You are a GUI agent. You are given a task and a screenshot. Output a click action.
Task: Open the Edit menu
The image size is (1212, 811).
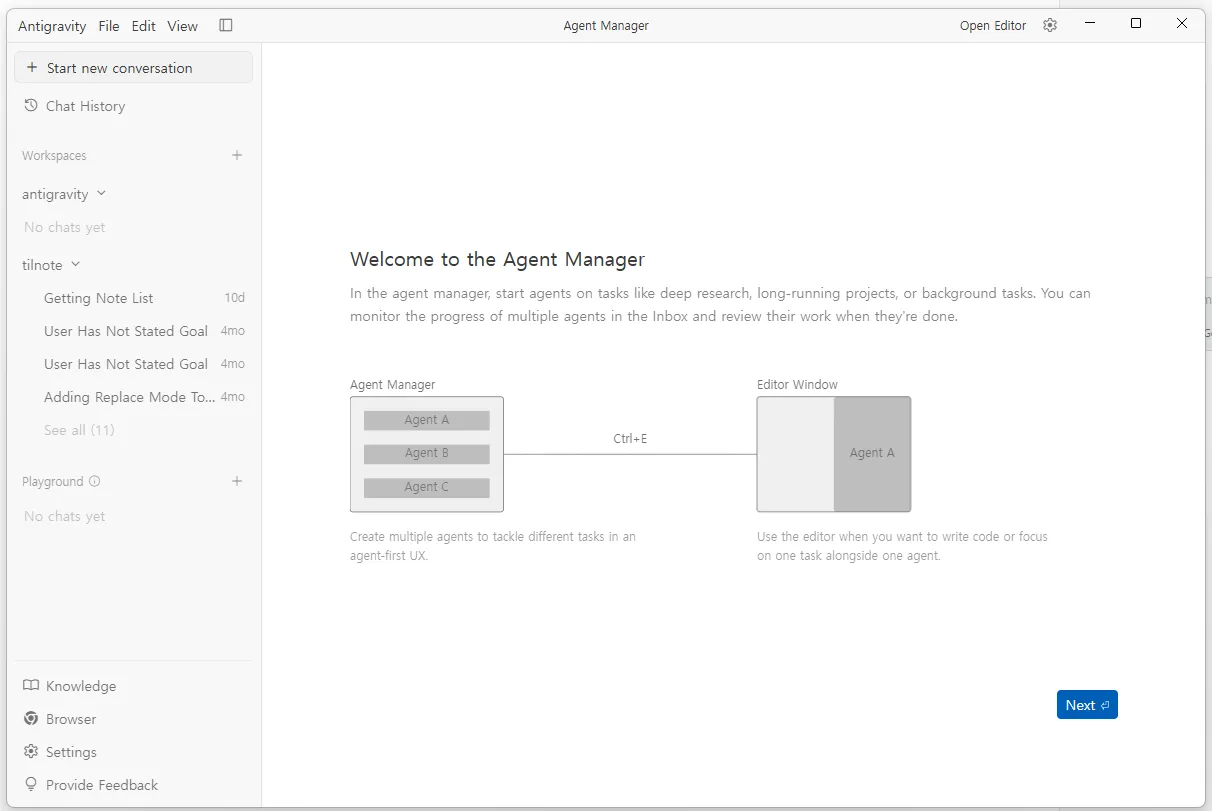[x=144, y=26]
